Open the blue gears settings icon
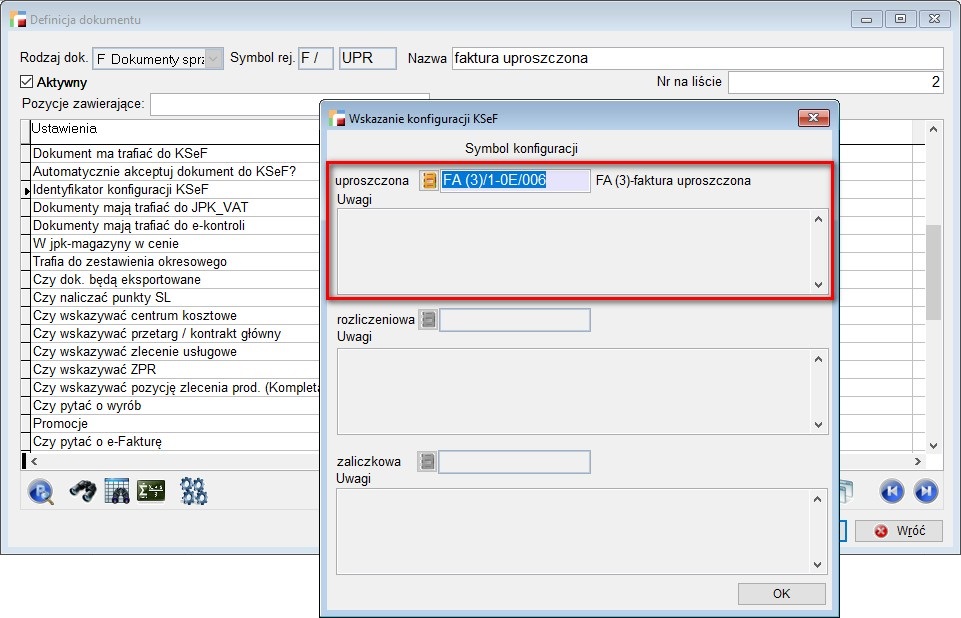This screenshot has width=961, height=618. (193, 491)
